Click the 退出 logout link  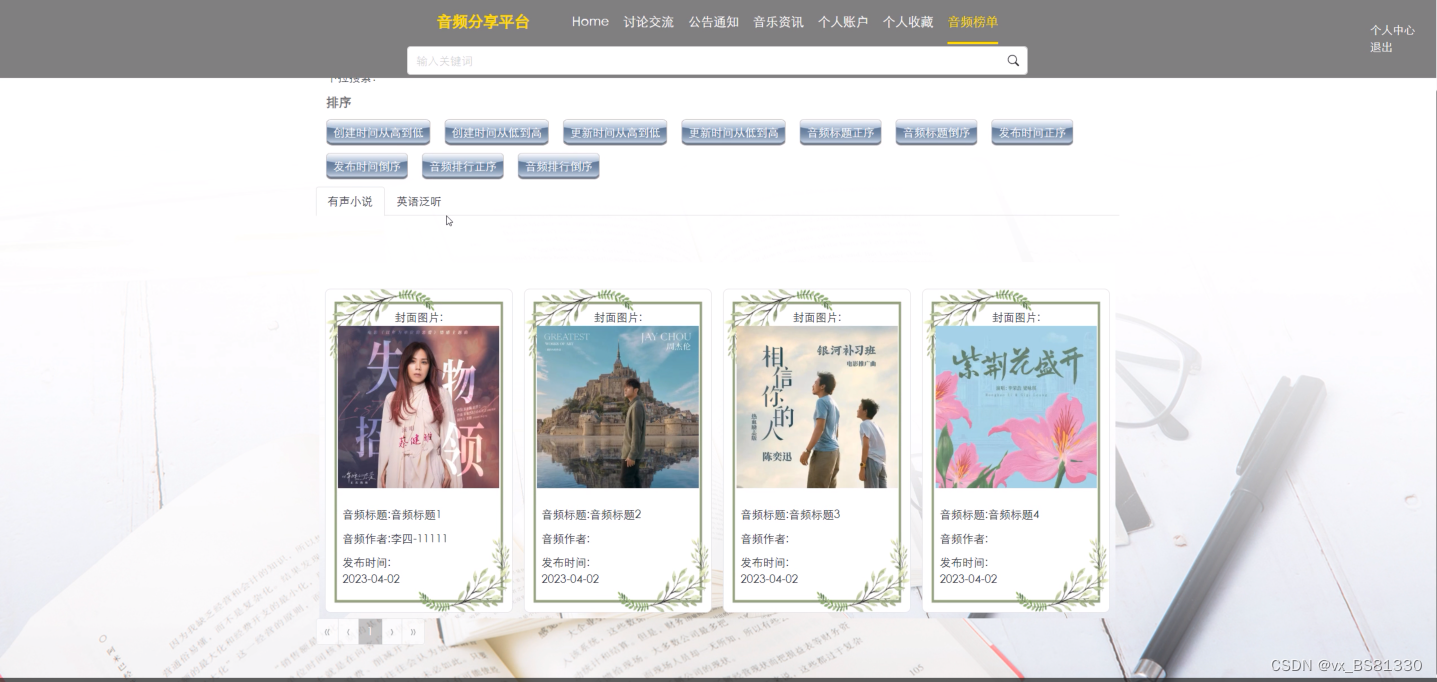[x=1381, y=47]
